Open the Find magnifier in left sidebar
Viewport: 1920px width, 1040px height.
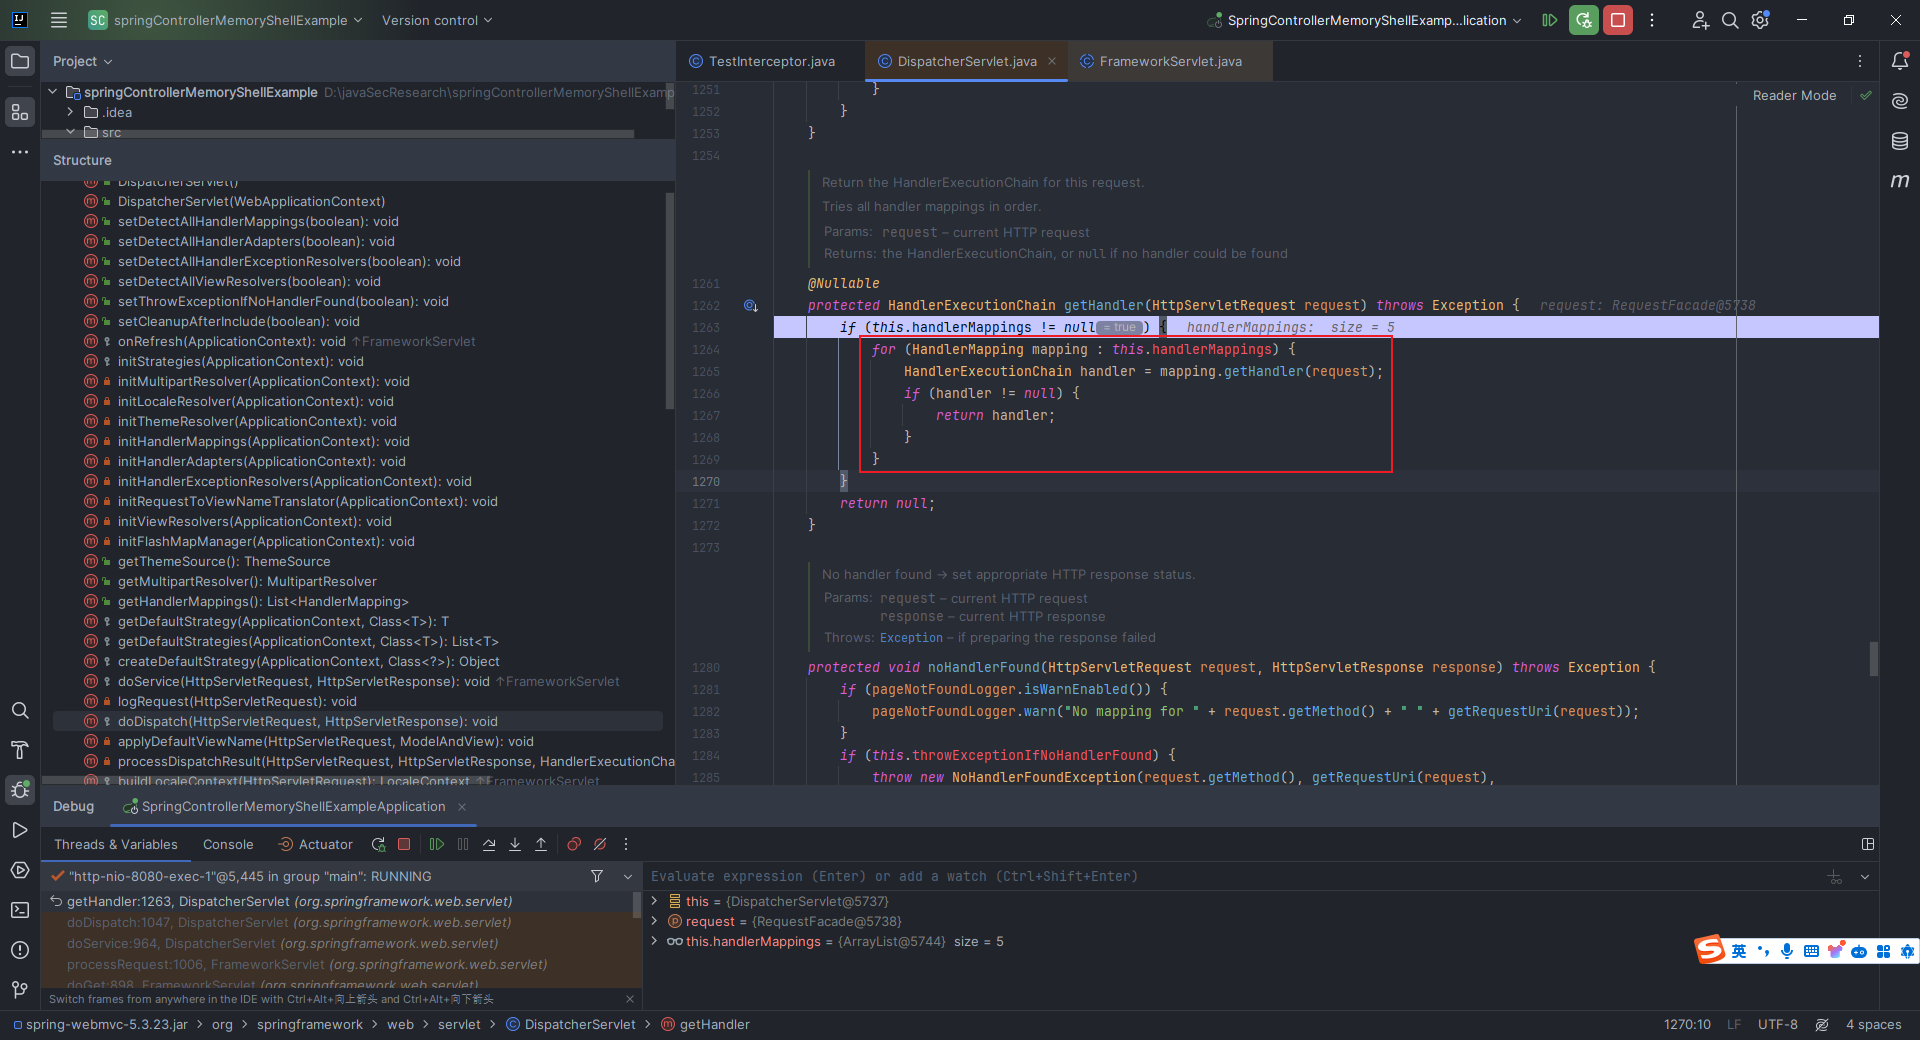(20, 710)
